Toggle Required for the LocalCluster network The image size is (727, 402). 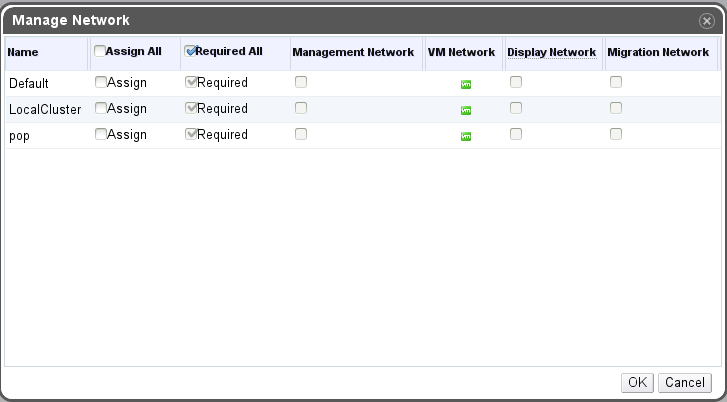click(191, 109)
